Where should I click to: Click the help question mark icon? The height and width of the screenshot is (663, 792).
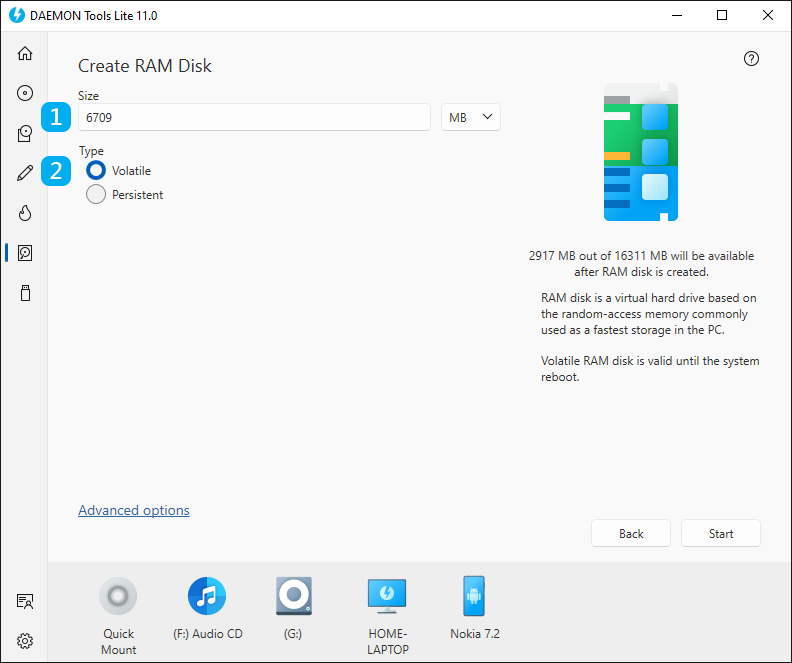pyautogui.click(x=751, y=59)
